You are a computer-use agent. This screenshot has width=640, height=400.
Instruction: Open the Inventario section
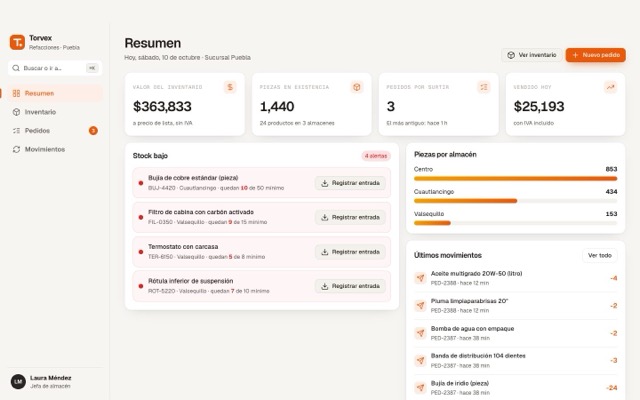(x=55, y=112)
